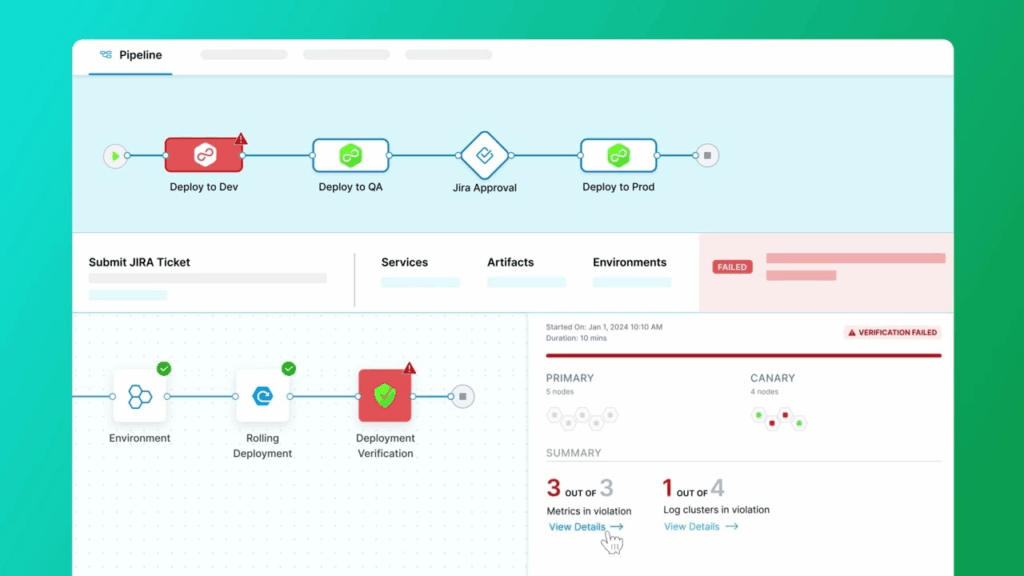1024x576 pixels.
Task: Select the Deploy to QA stage node
Action: [349, 155]
